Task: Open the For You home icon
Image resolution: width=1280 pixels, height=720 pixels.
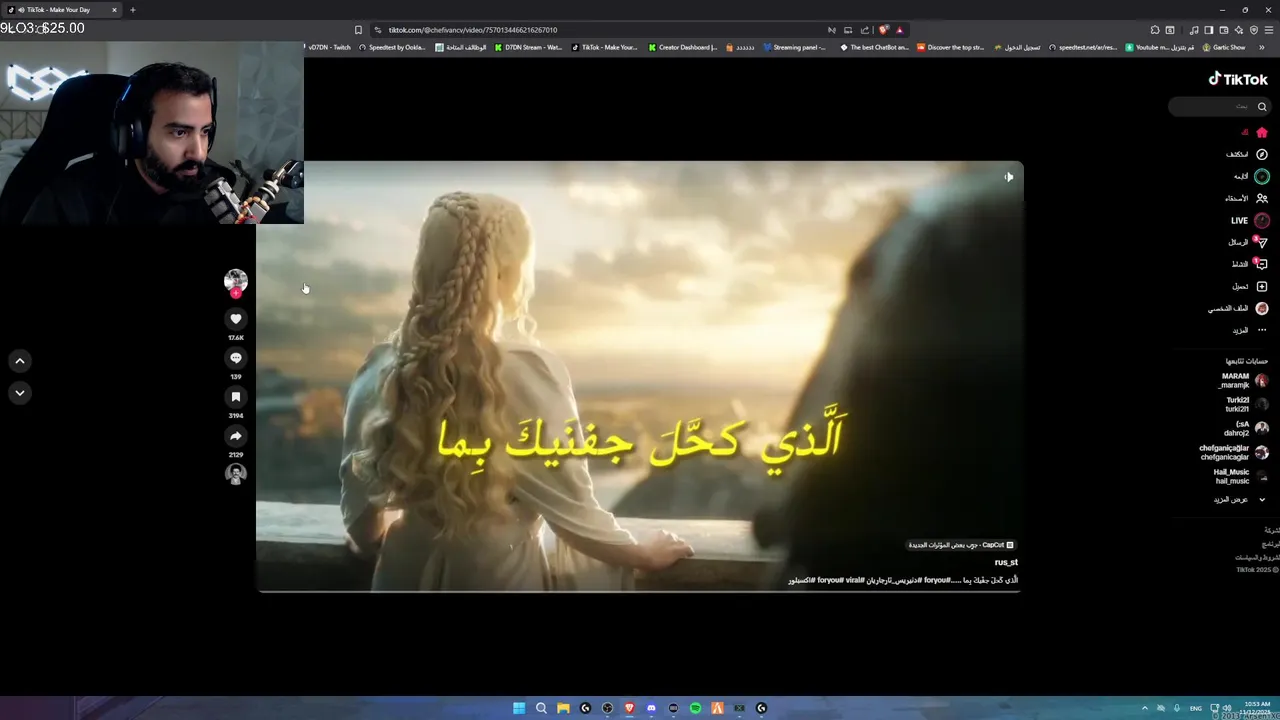Action: pyautogui.click(x=1262, y=132)
